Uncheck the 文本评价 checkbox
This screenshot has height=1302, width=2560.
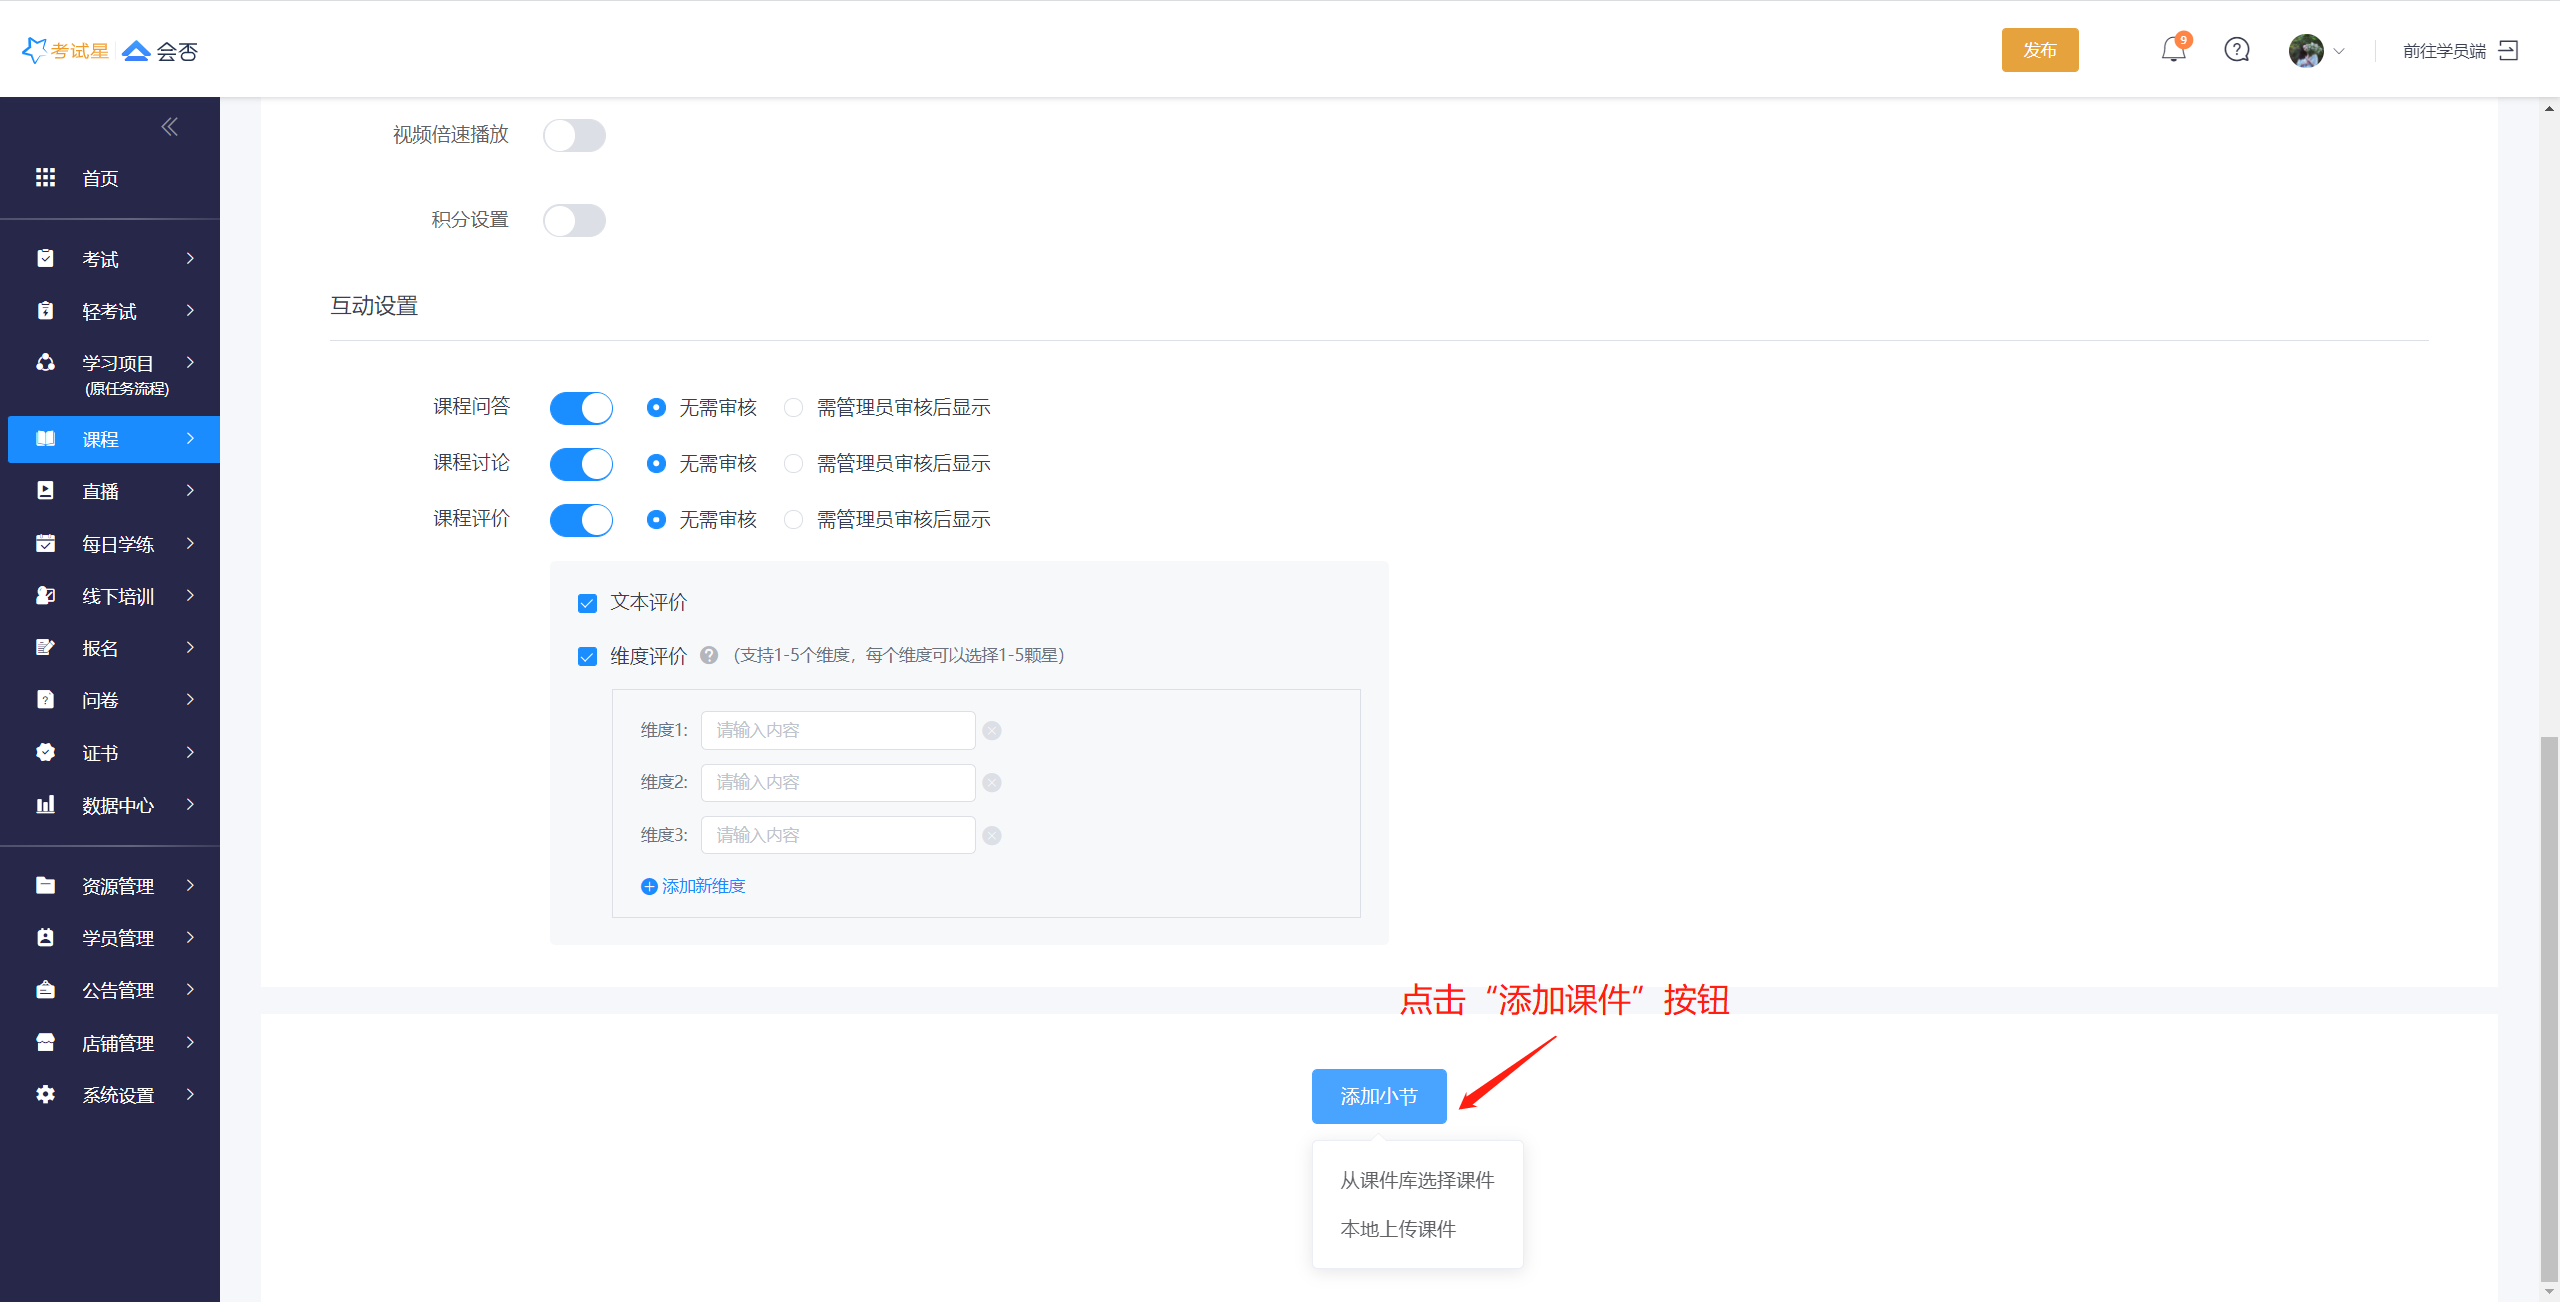(587, 603)
